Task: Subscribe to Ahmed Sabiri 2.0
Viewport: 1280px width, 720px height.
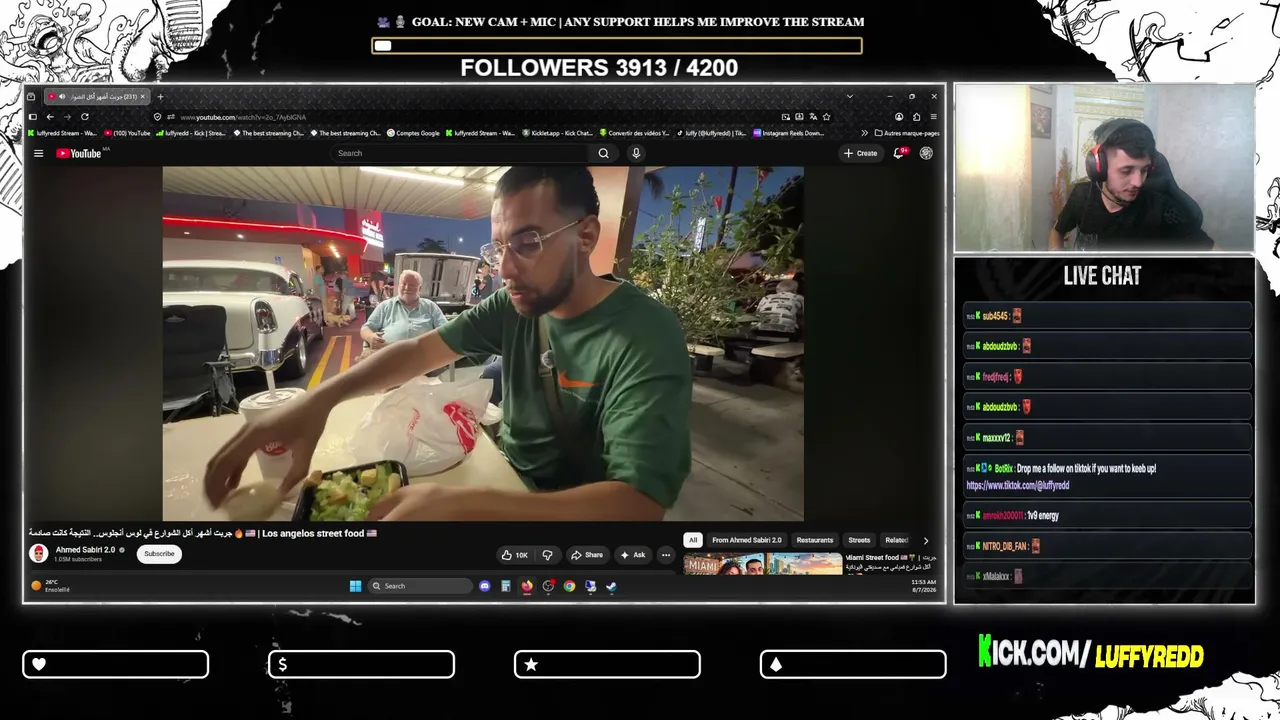Action: tap(159, 554)
